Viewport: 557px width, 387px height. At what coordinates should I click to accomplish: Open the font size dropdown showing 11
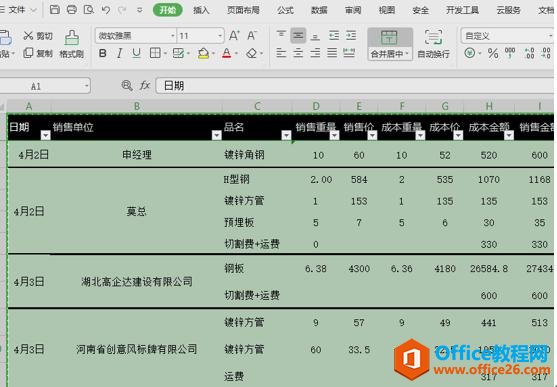[220, 36]
